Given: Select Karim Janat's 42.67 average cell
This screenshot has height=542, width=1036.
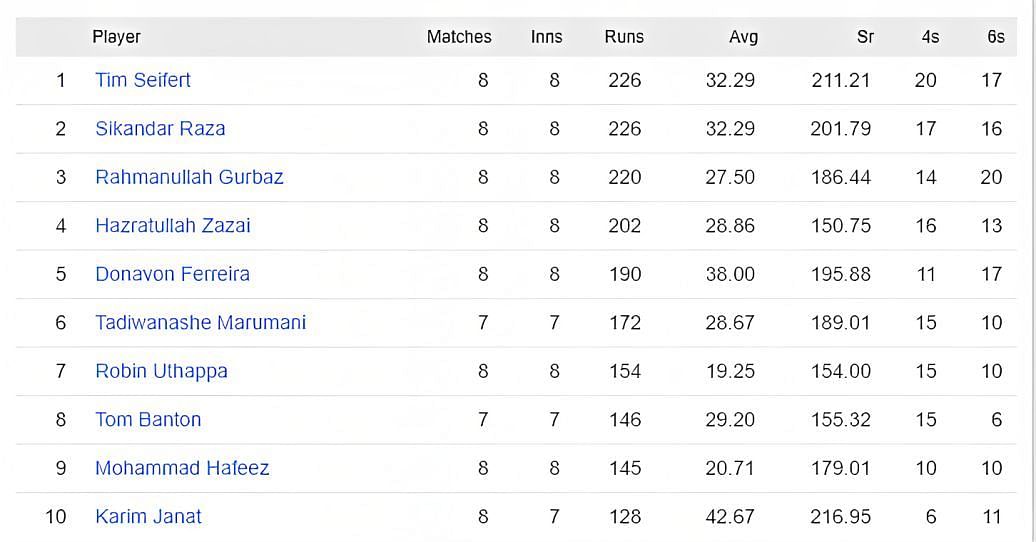Looking at the screenshot, I should point(730,516).
